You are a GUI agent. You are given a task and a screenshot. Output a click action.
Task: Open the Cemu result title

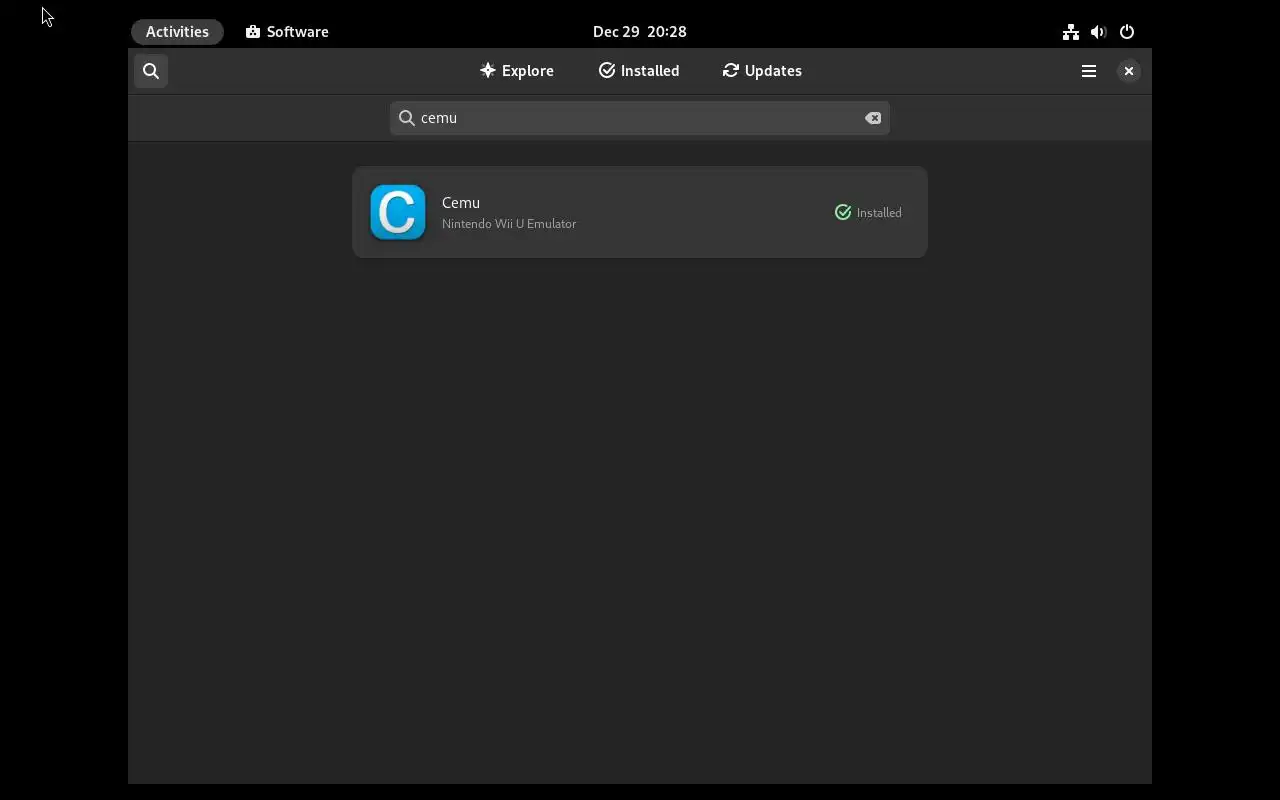461,202
